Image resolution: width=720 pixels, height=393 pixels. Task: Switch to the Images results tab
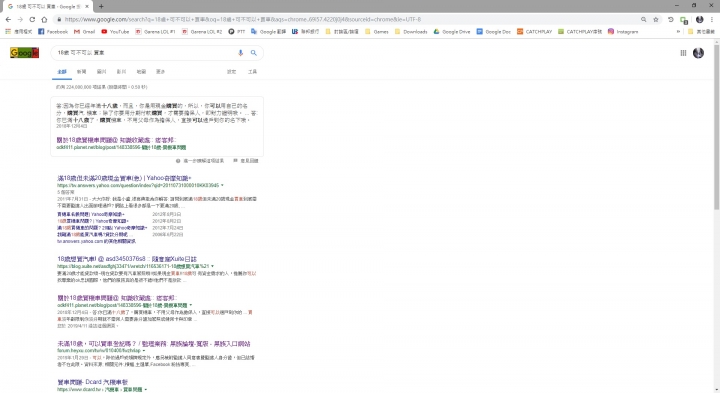[101, 72]
